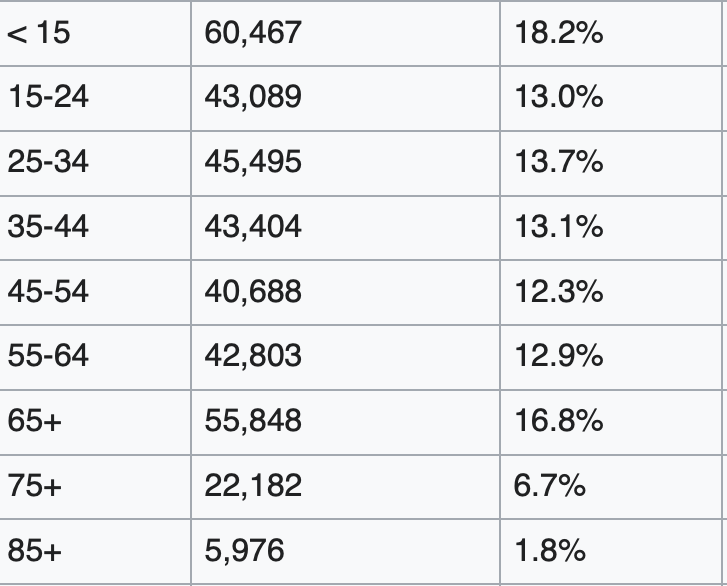Click the 45,495 population figure
Screen dimensions: 727x586
coord(252,162)
